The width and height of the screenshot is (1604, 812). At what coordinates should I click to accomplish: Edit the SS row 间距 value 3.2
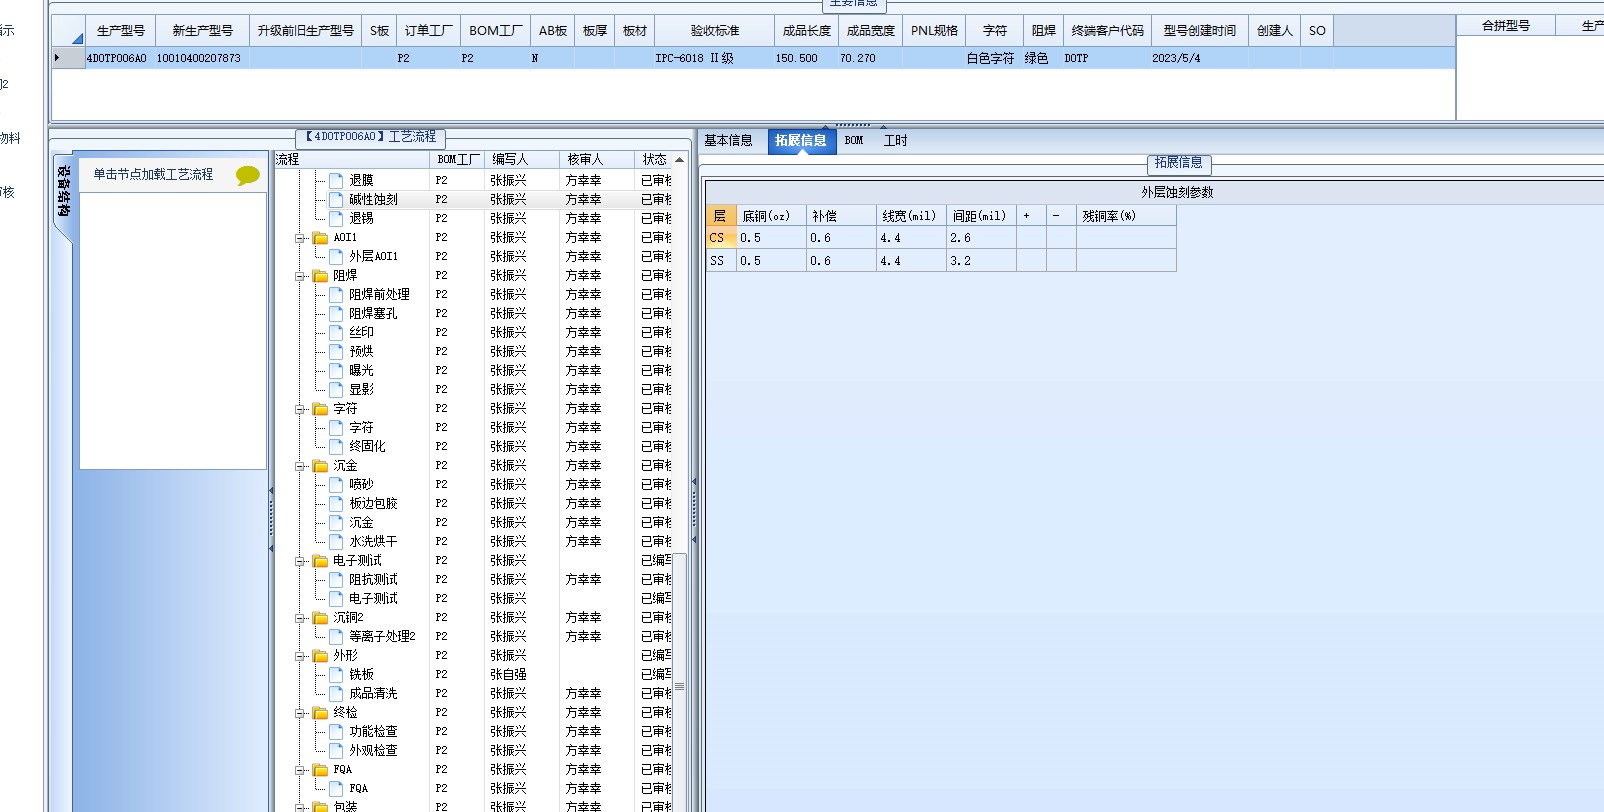click(x=981, y=260)
